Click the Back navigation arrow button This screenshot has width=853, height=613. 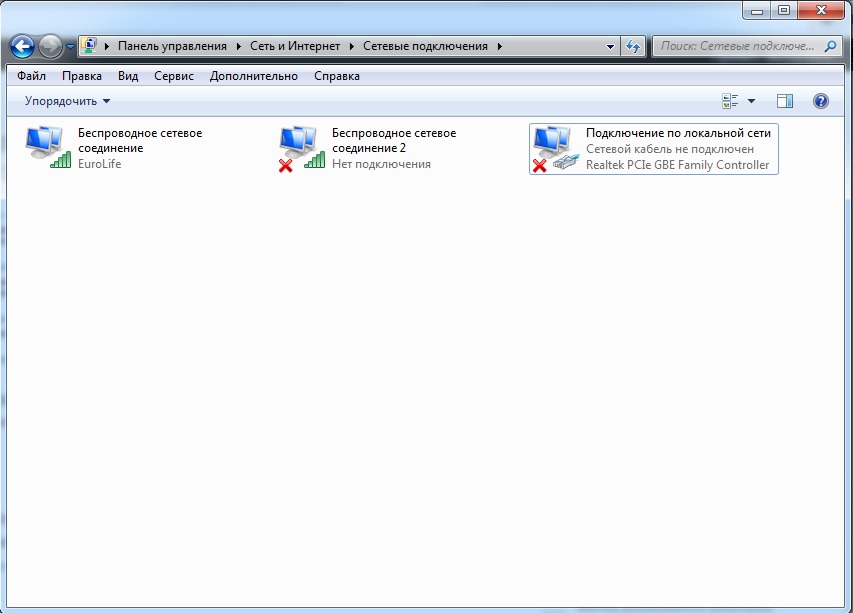click(x=22, y=46)
